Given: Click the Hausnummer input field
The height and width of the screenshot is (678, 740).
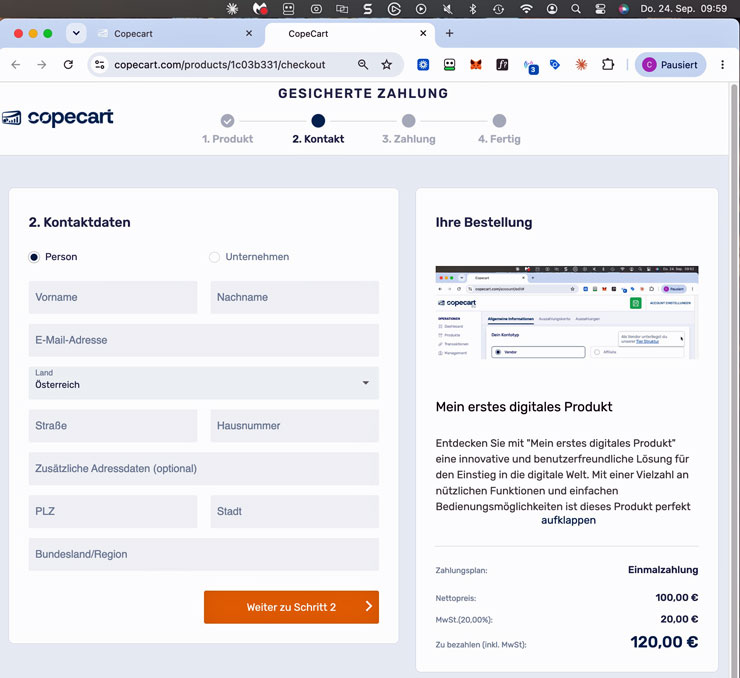Looking at the screenshot, I should (294, 426).
